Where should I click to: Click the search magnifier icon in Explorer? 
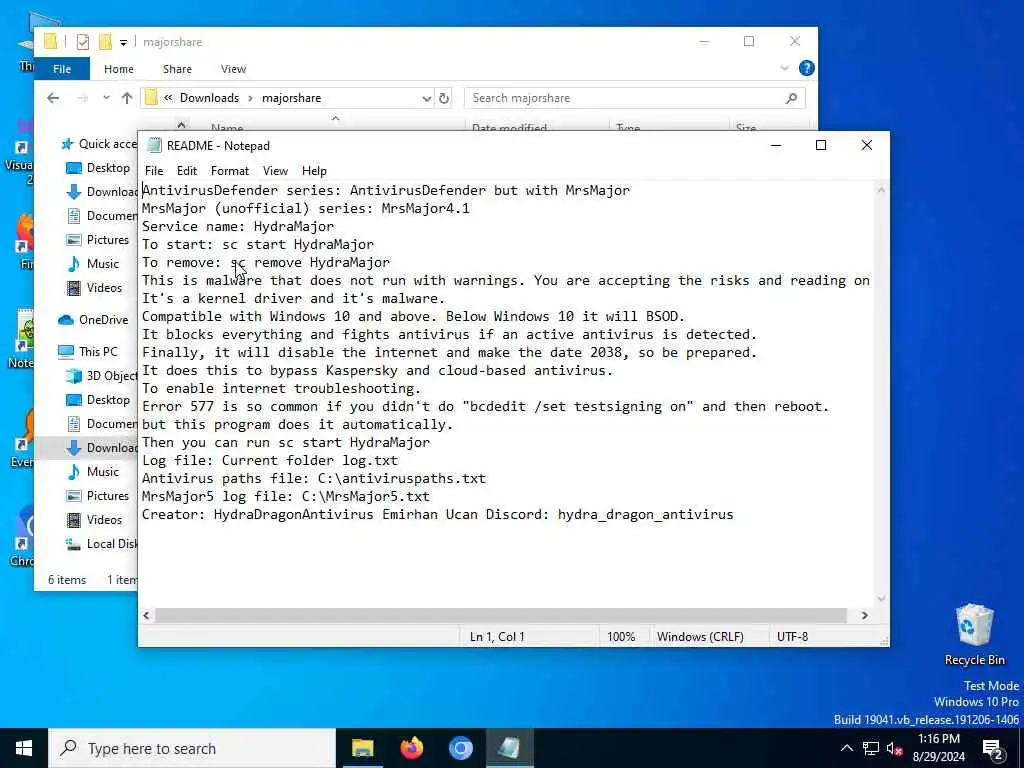tap(792, 98)
